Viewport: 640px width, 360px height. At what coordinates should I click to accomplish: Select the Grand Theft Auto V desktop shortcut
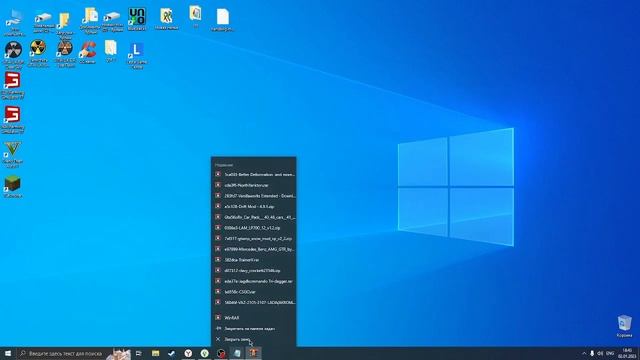click(x=12, y=154)
